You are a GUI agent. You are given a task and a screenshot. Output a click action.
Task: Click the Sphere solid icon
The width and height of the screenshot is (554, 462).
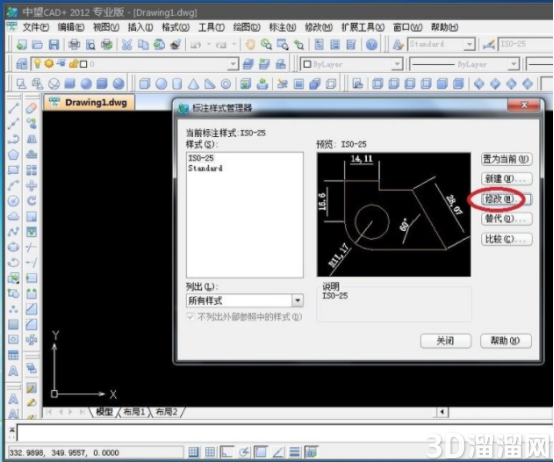pyautogui.click(x=161, y=84)
